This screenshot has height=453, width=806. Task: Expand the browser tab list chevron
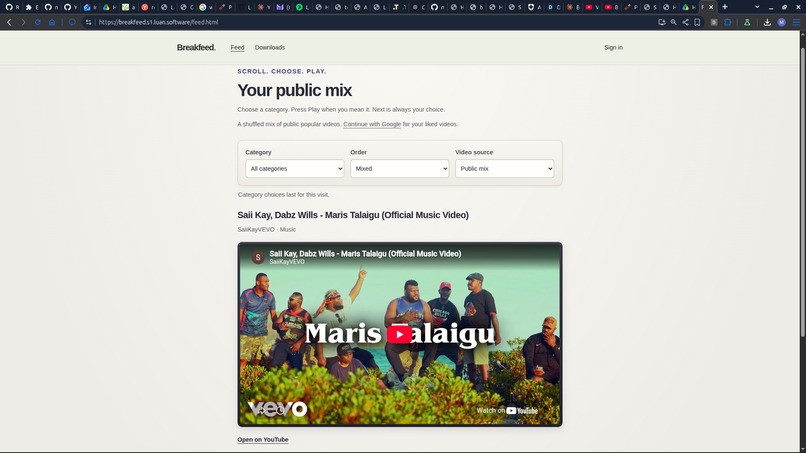(x=757, y=7)
